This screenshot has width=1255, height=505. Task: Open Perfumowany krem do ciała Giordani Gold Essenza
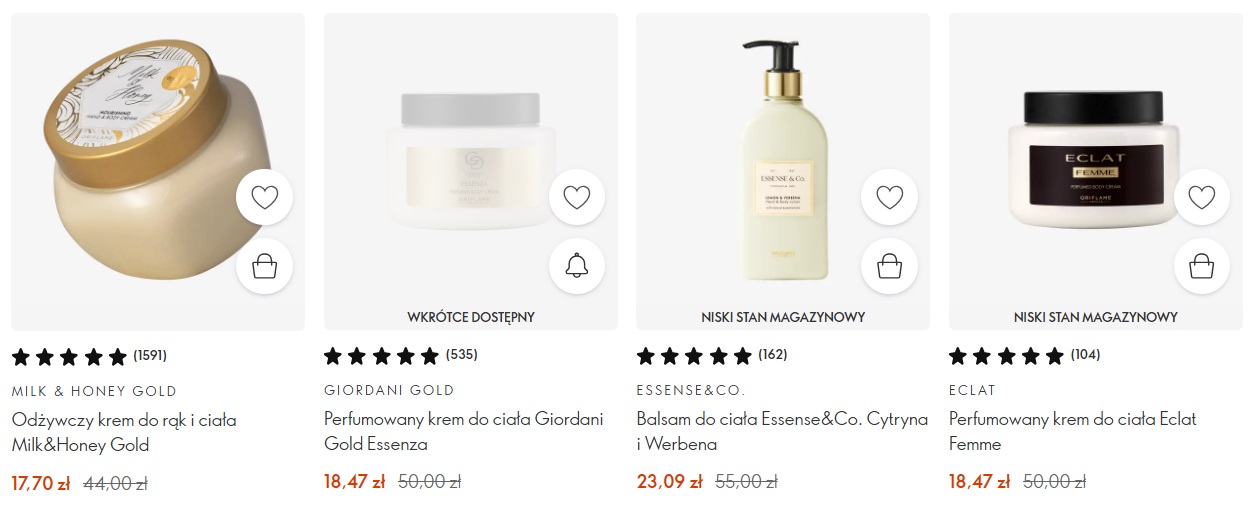[464, 432]
